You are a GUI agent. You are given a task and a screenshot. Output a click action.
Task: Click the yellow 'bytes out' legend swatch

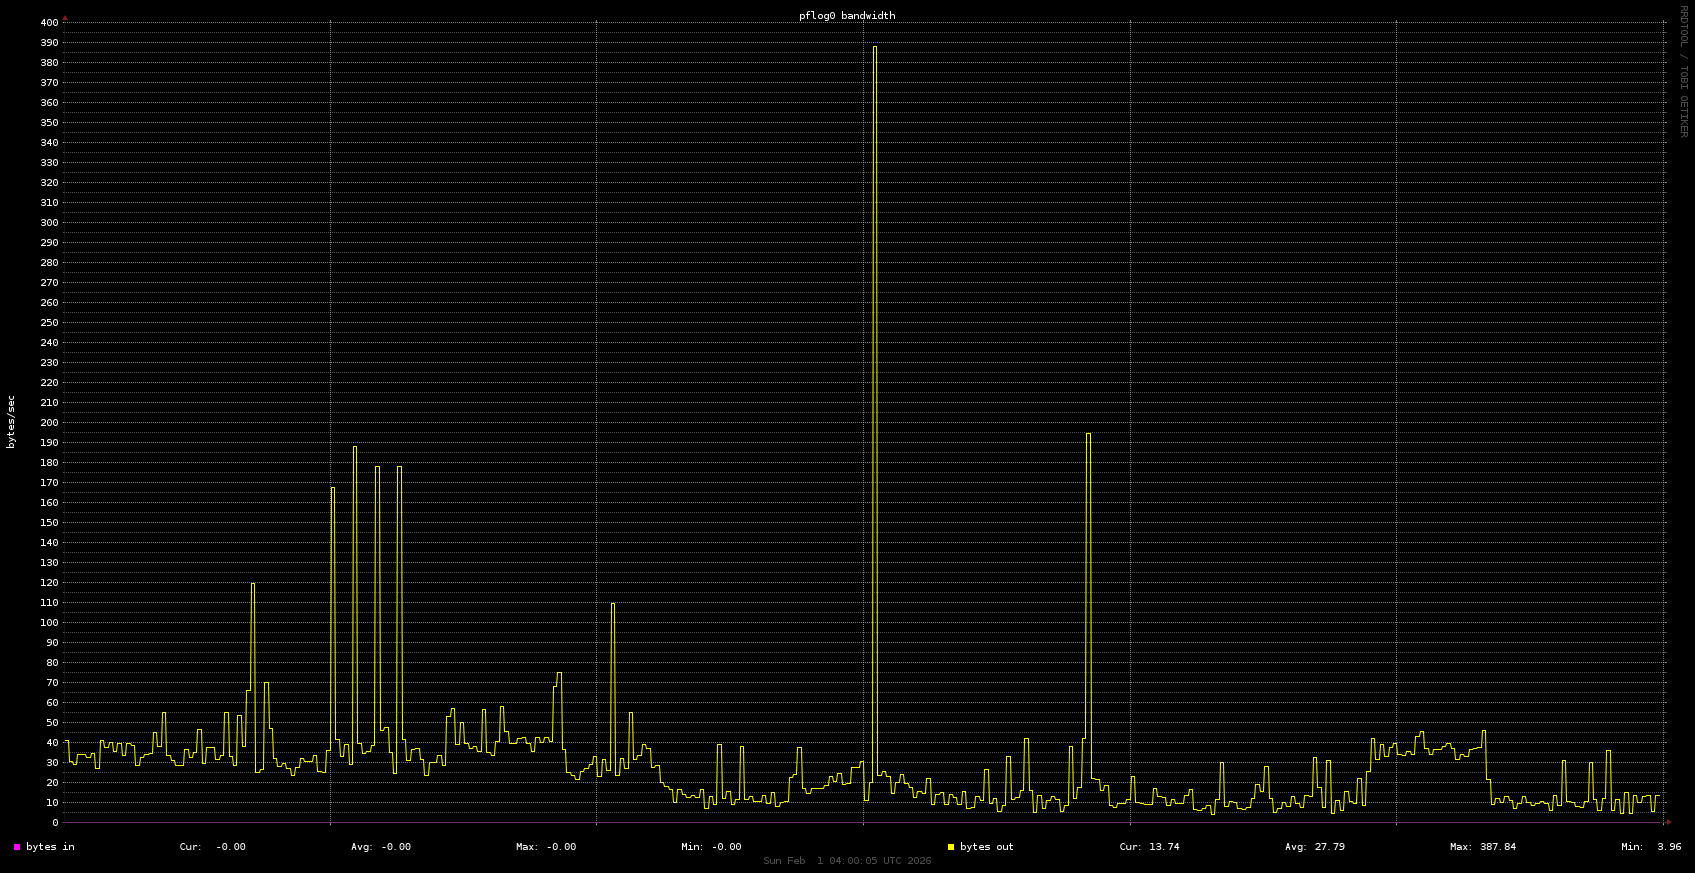(951, 847)
